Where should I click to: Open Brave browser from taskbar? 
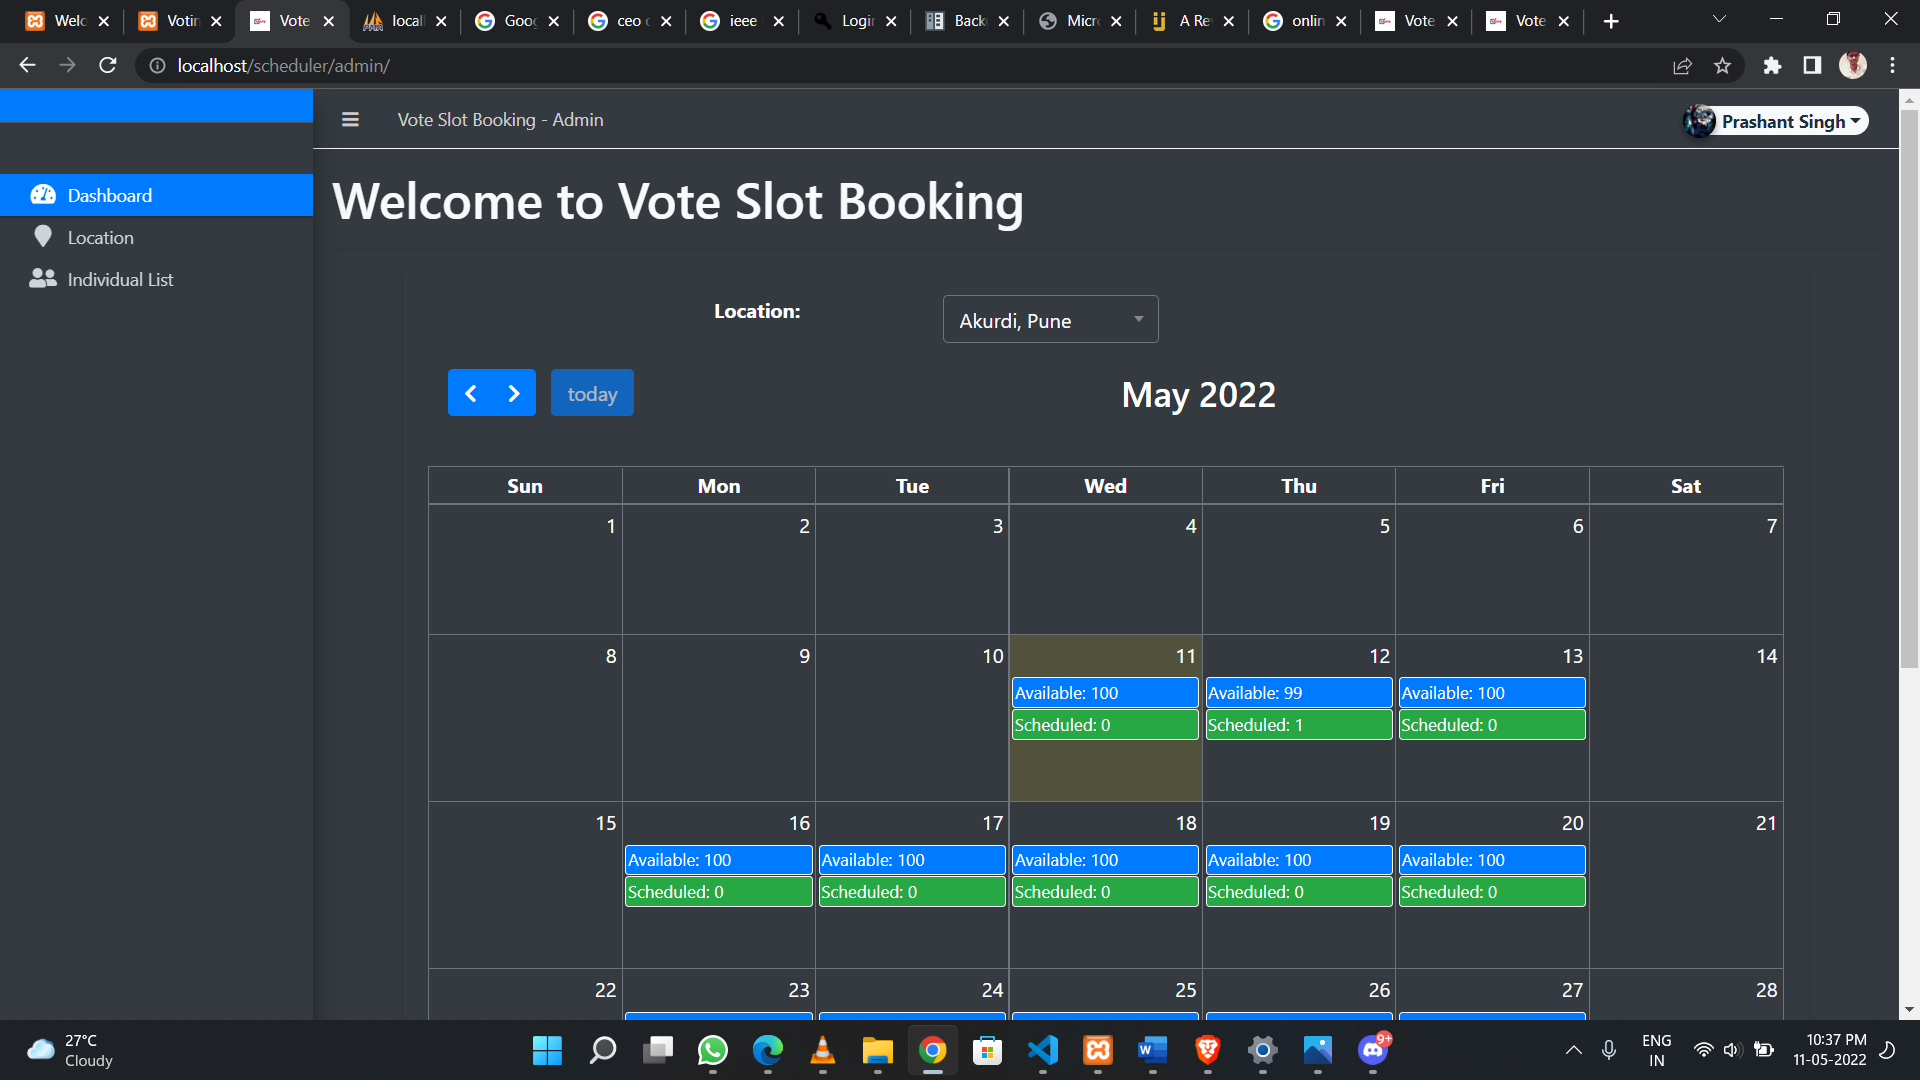click(x=1207, y=1050)
